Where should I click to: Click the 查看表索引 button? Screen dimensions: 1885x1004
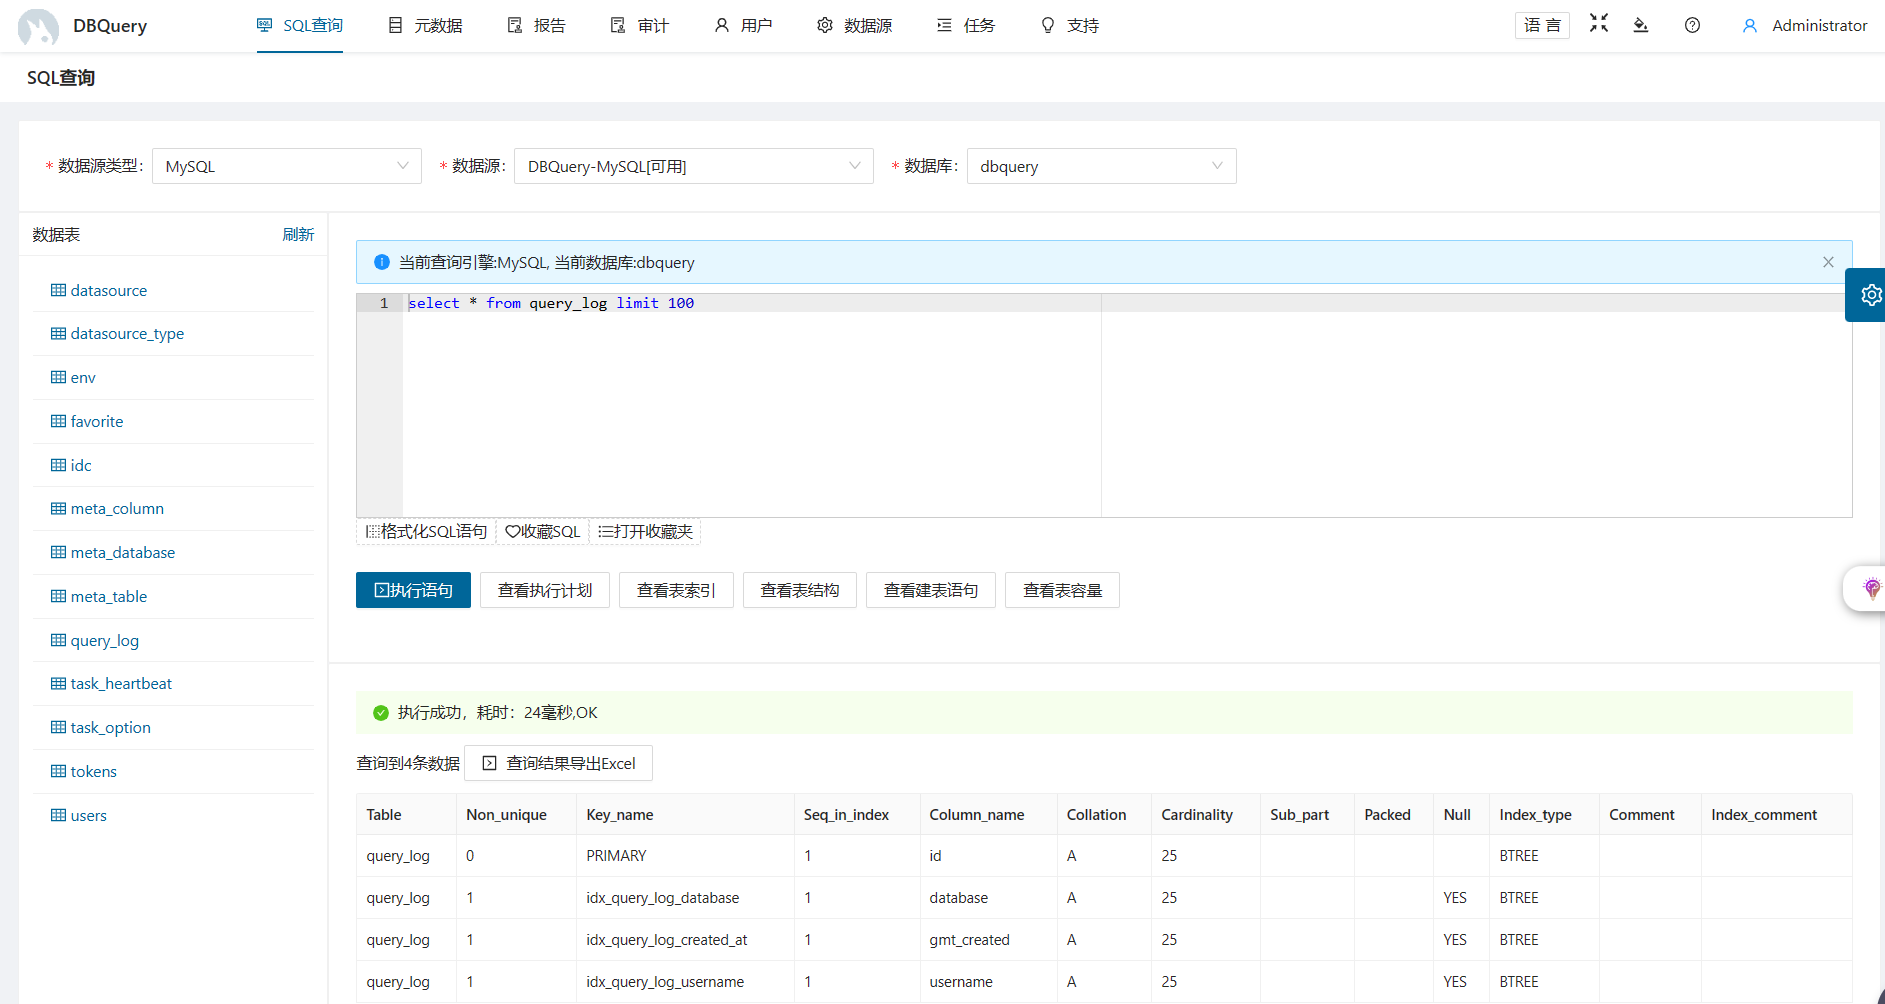coord(676,590)
